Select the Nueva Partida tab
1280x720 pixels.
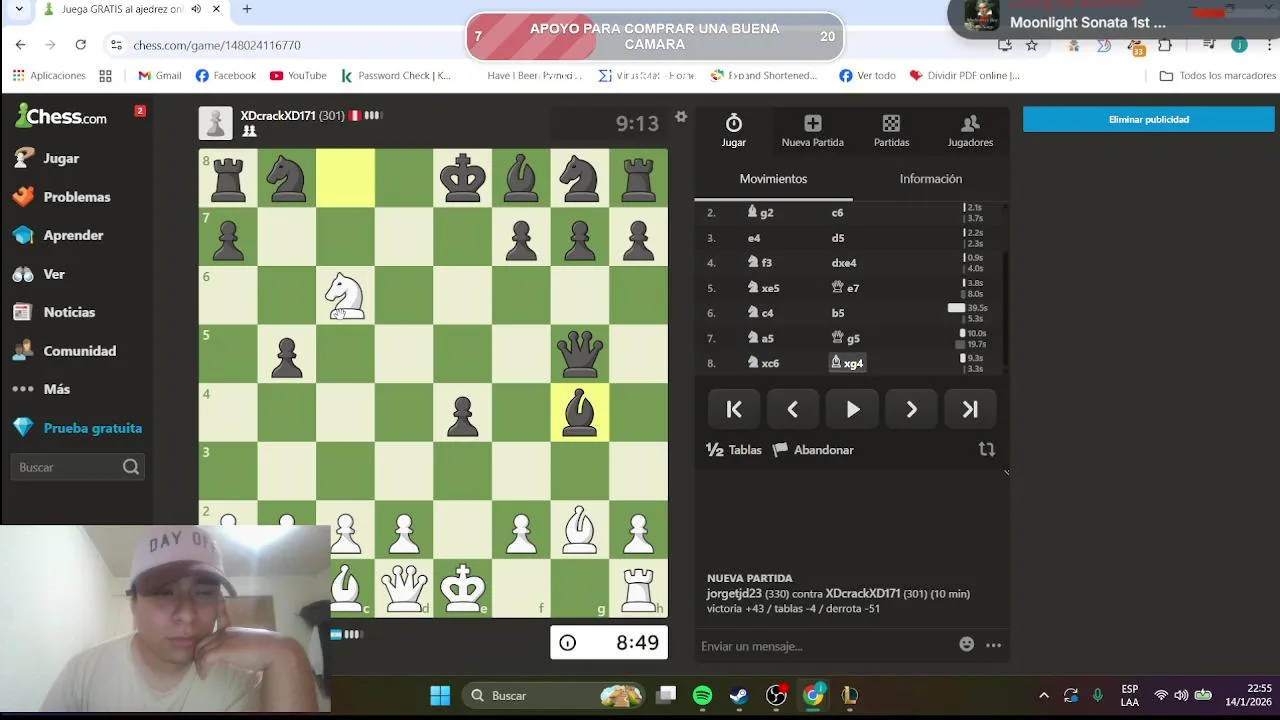pyautogui.click(x=812, y=131)
